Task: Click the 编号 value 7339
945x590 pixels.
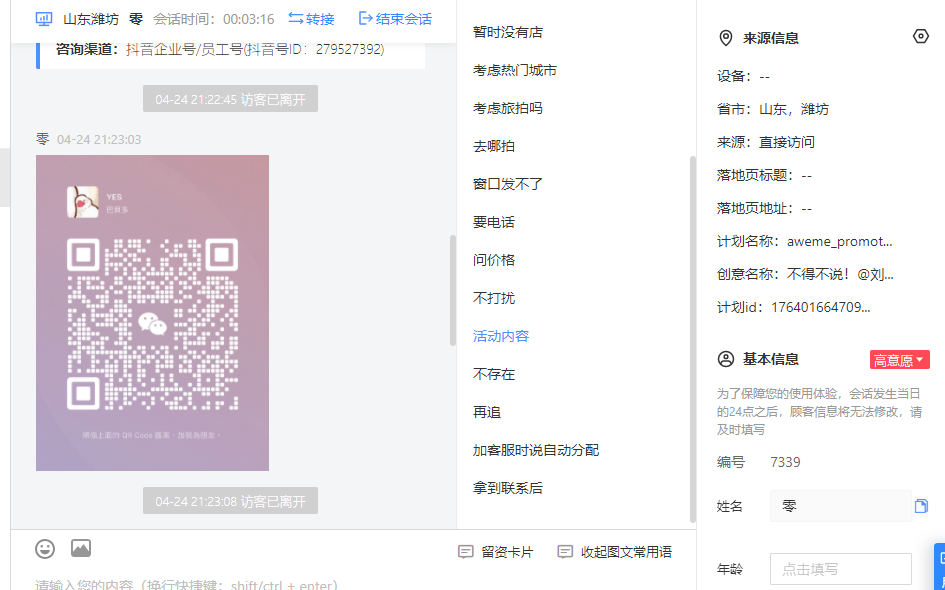Action: coord(785,462)
